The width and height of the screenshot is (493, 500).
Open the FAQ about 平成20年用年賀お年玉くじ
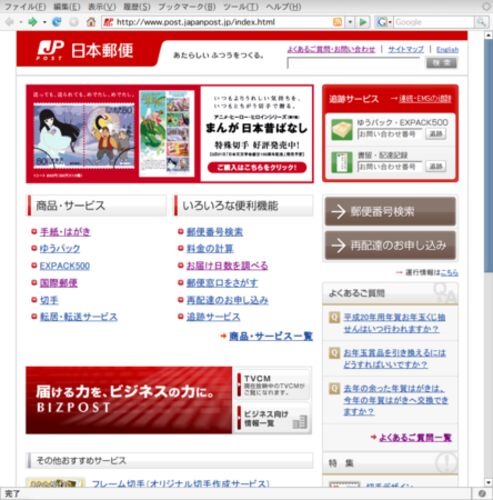(394, 323)
